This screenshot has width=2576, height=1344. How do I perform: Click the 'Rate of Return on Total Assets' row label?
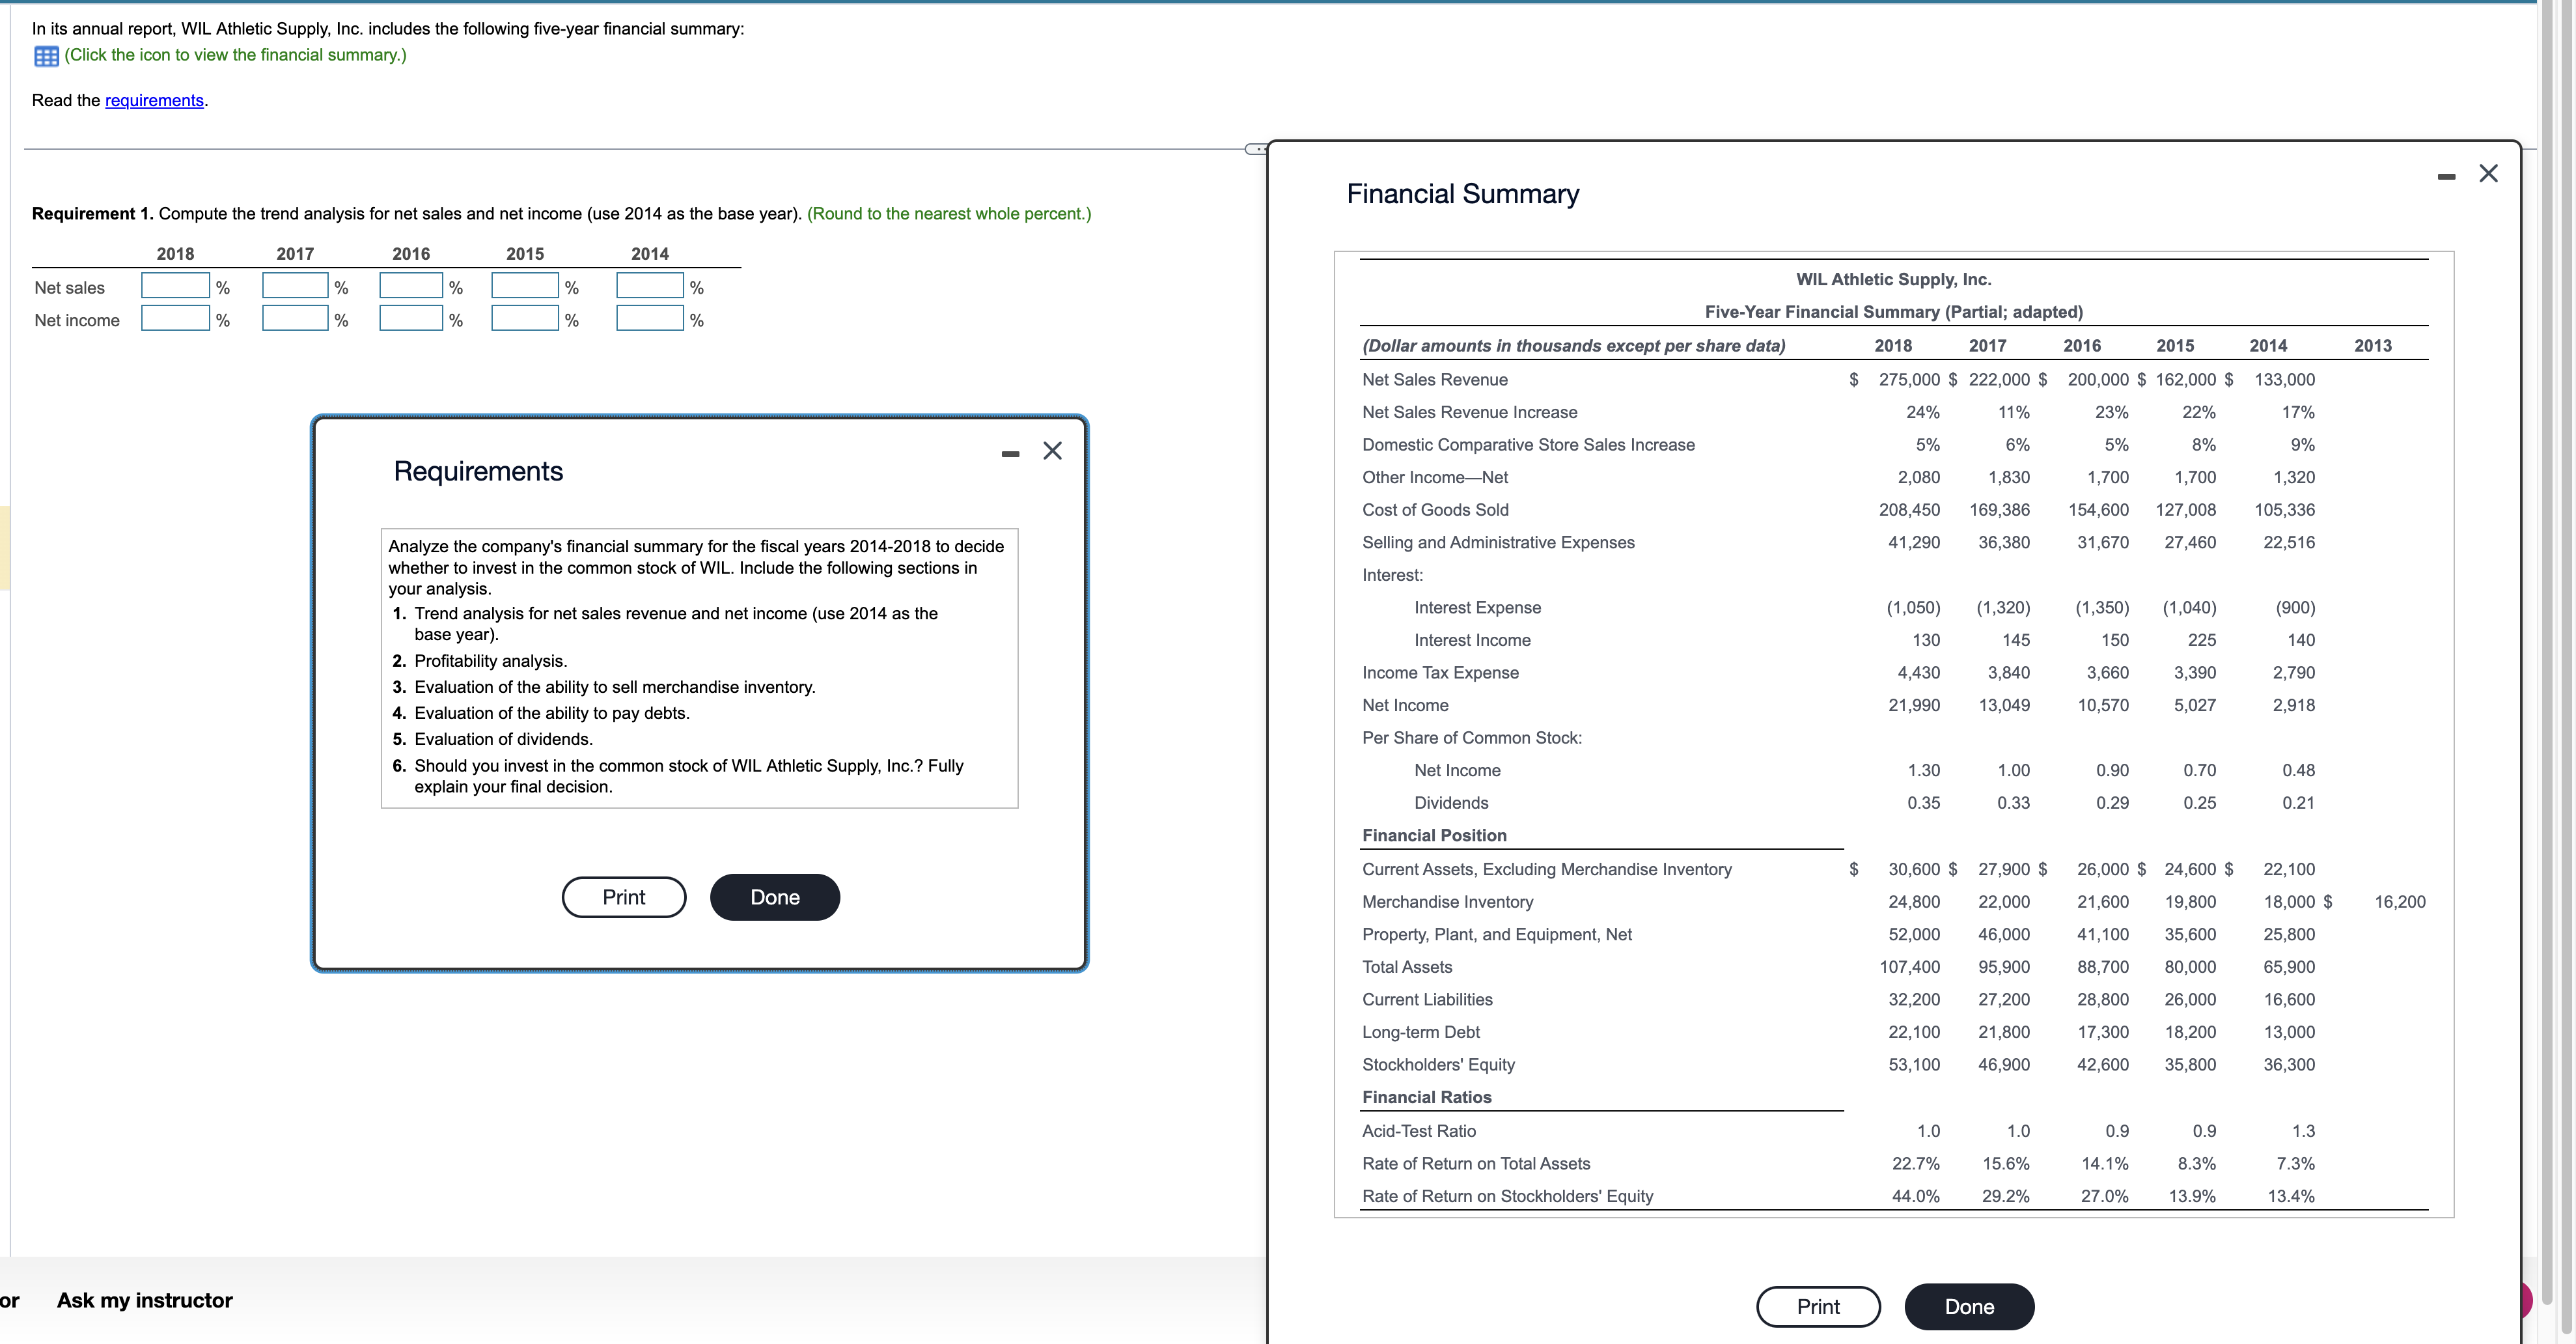(x=1475, y=1164)
